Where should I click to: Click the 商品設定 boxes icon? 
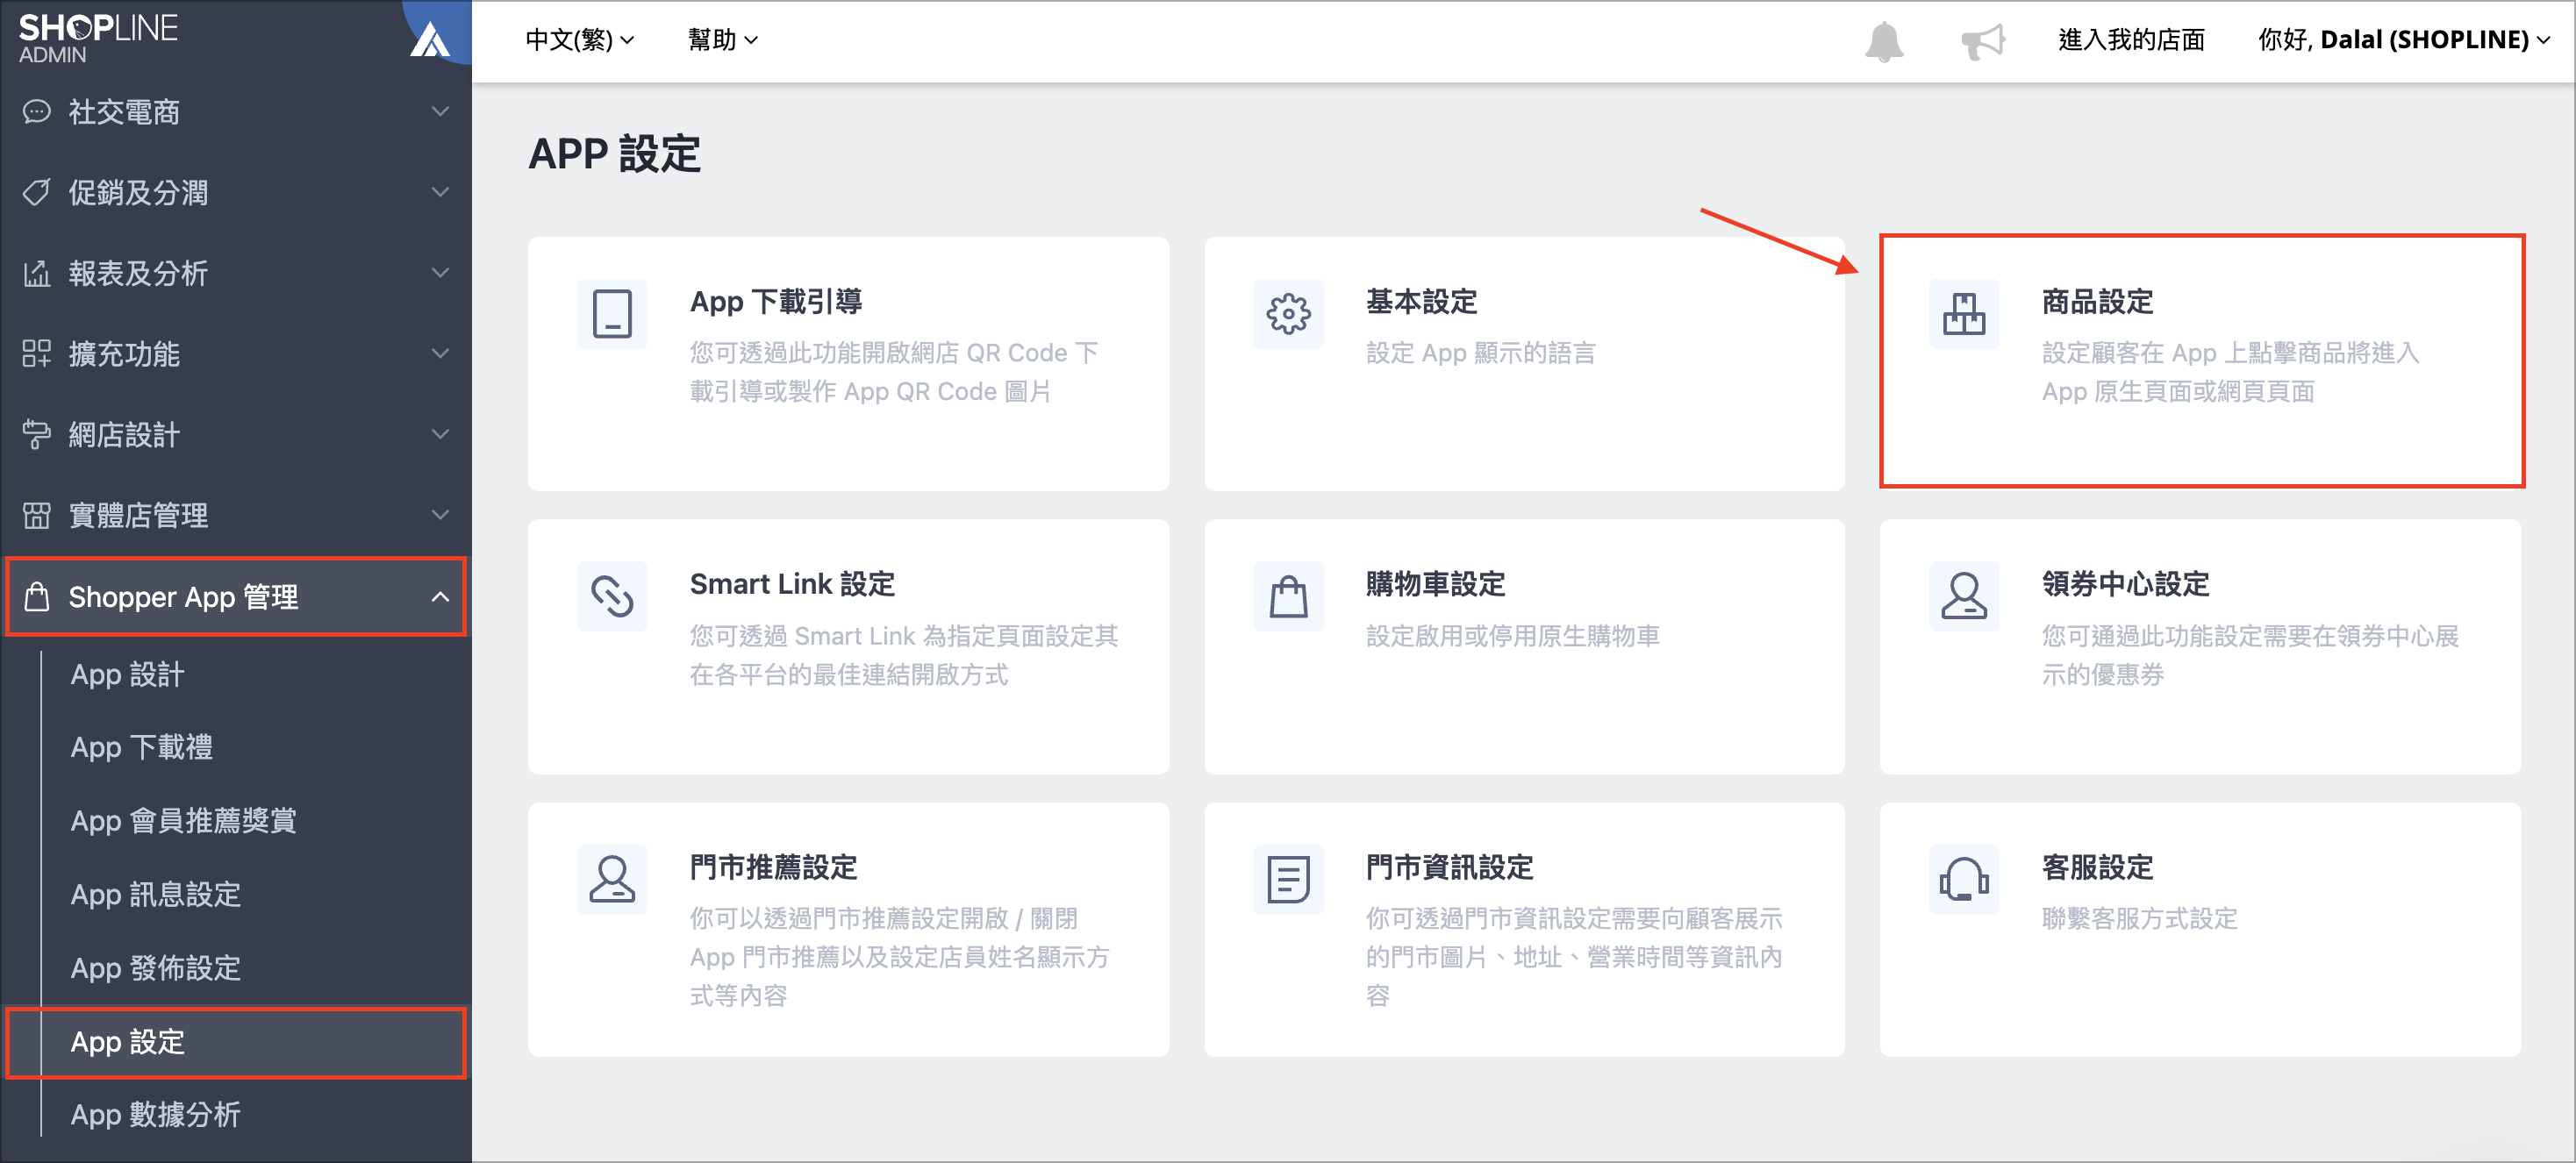pos(1963,314)
